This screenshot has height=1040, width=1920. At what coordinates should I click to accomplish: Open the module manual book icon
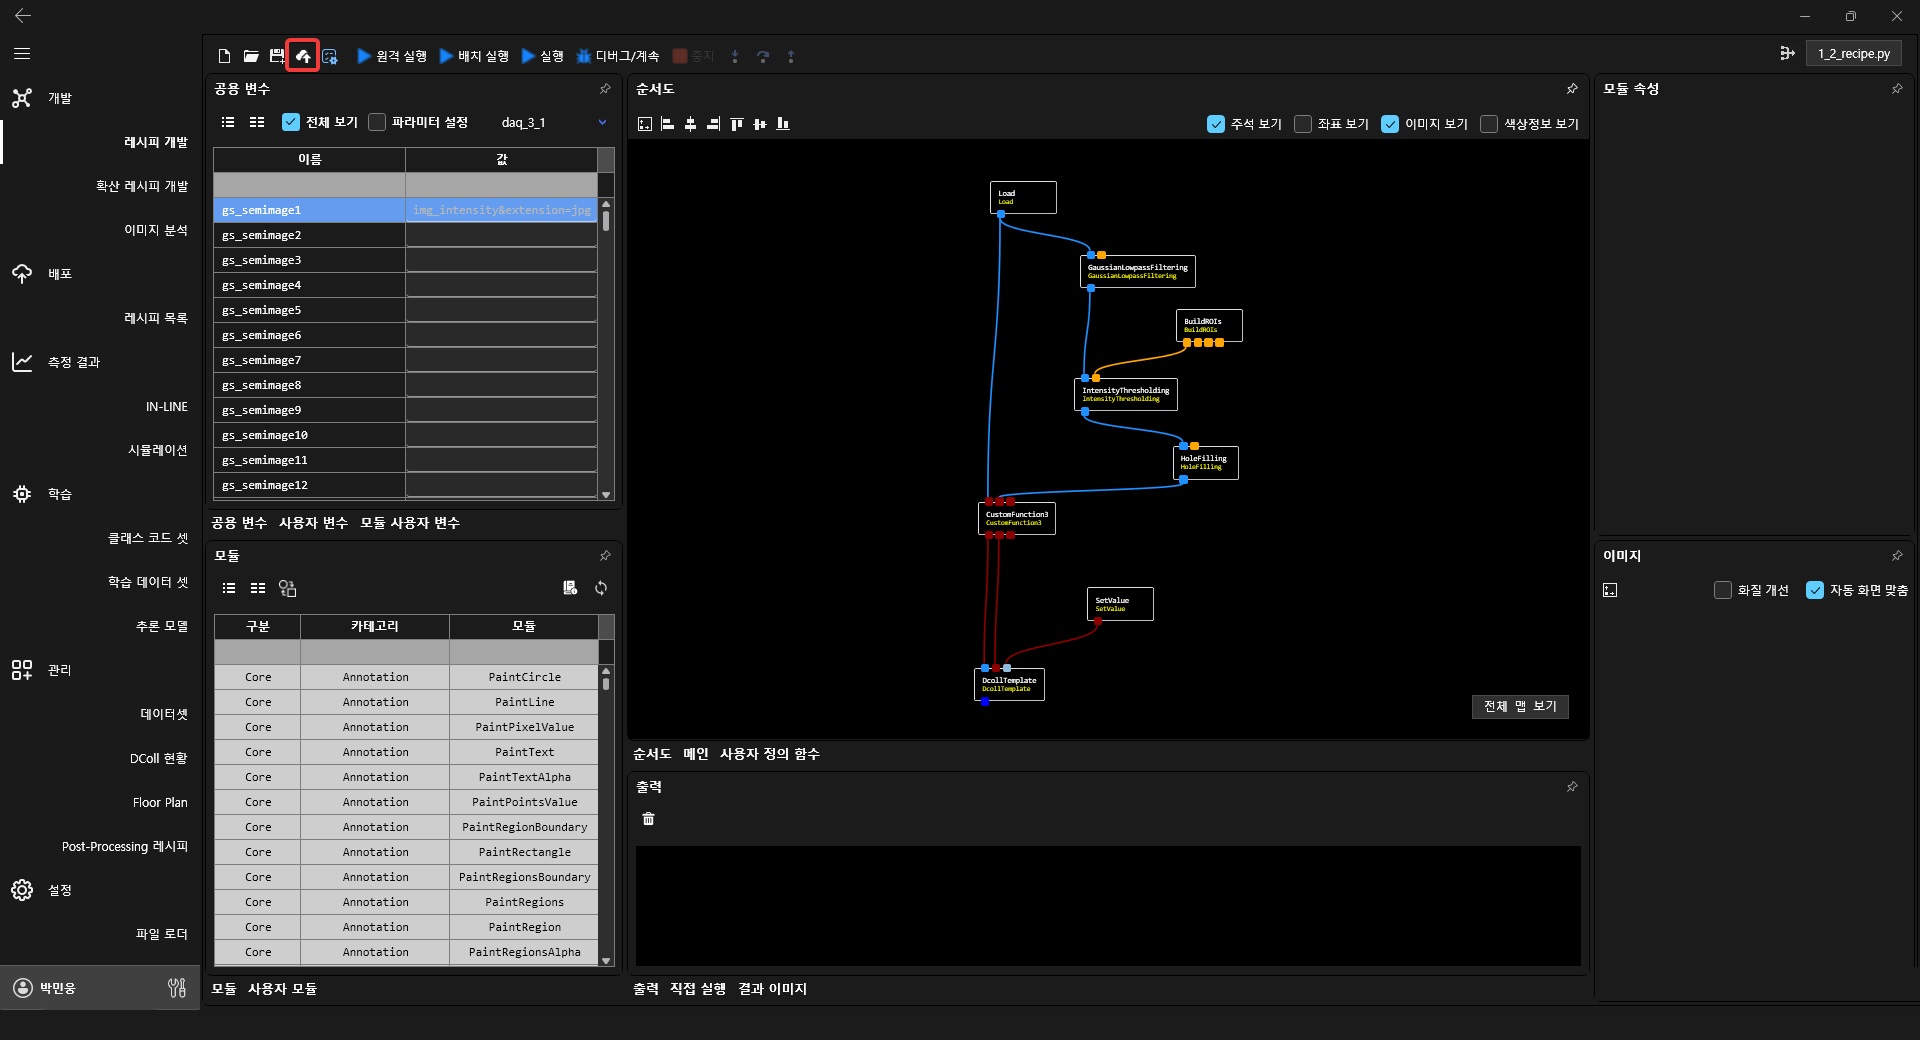[x=570, y=588]
